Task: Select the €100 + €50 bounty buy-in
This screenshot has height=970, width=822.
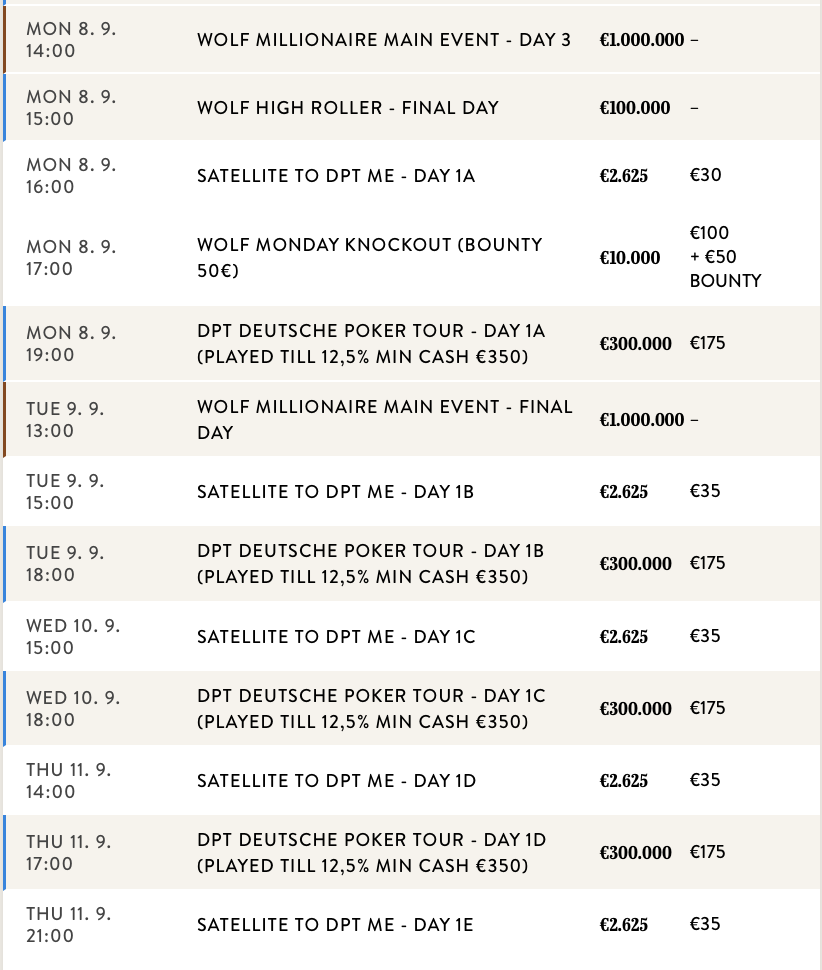Action: [725, 257]
